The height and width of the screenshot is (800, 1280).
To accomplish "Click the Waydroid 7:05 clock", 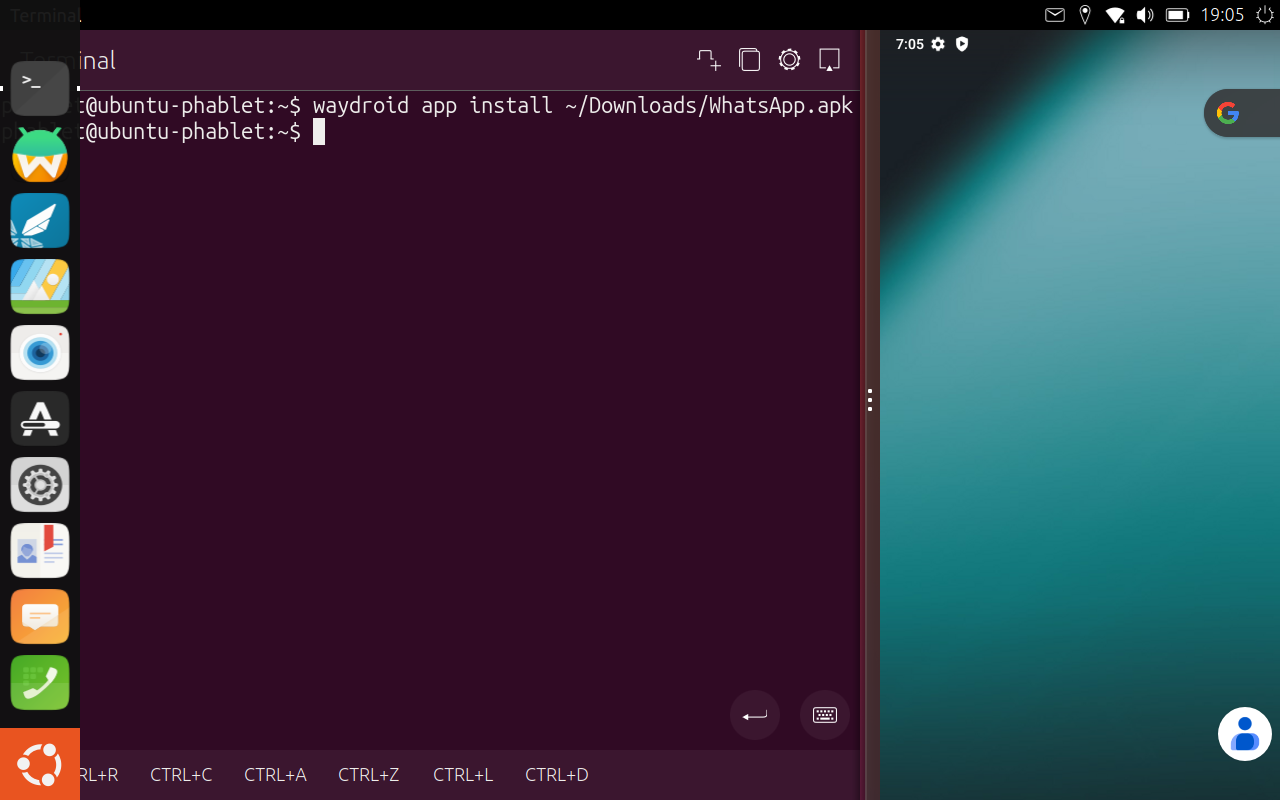I will 910,44.
